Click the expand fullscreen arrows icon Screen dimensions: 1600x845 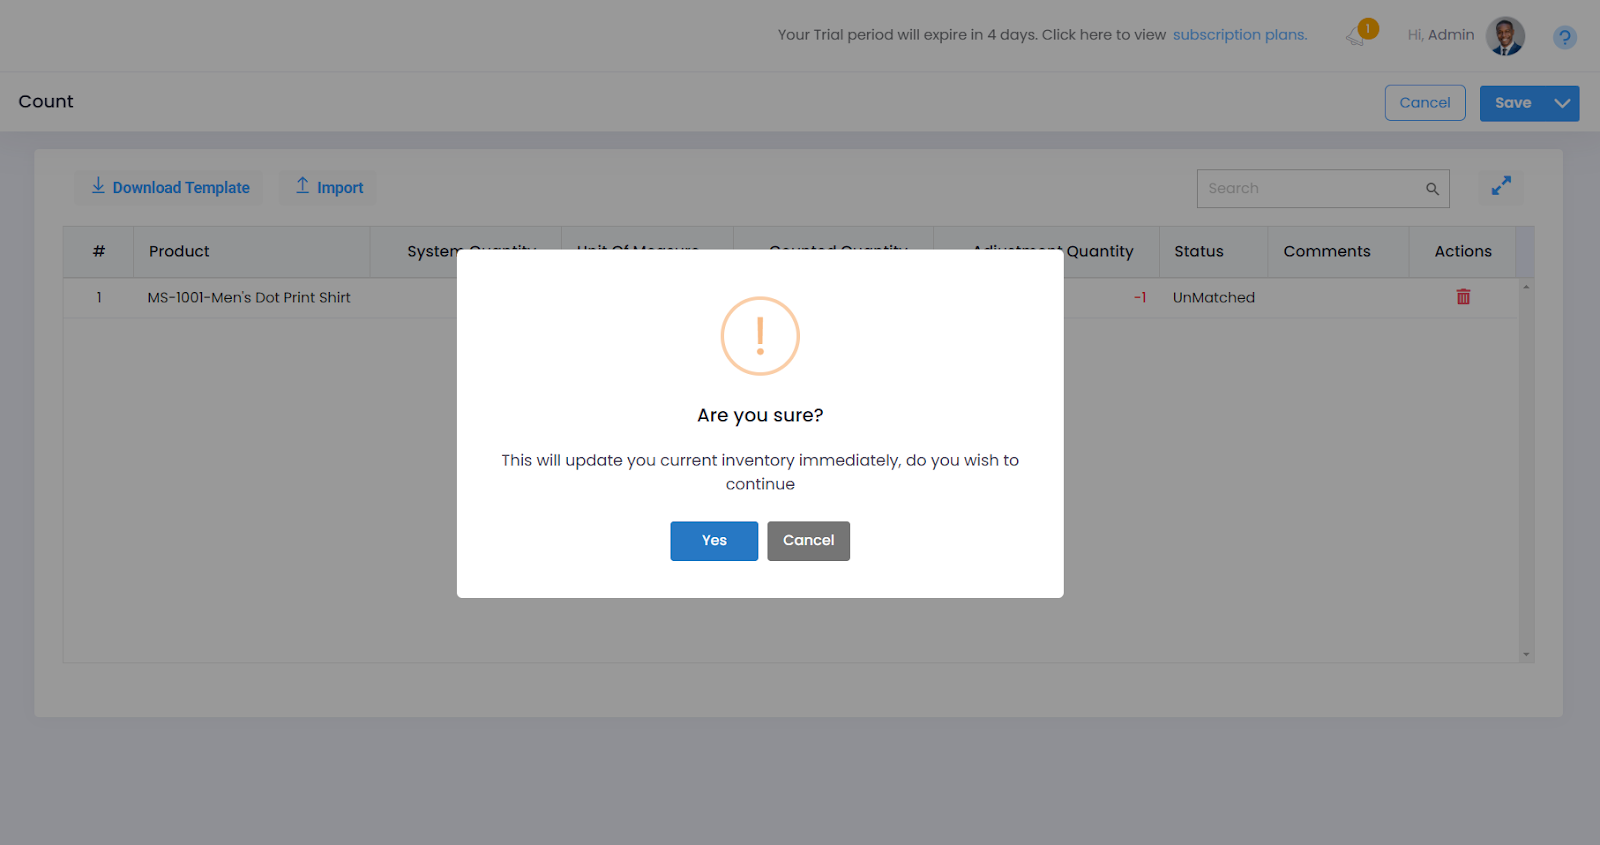(1501, 187)
